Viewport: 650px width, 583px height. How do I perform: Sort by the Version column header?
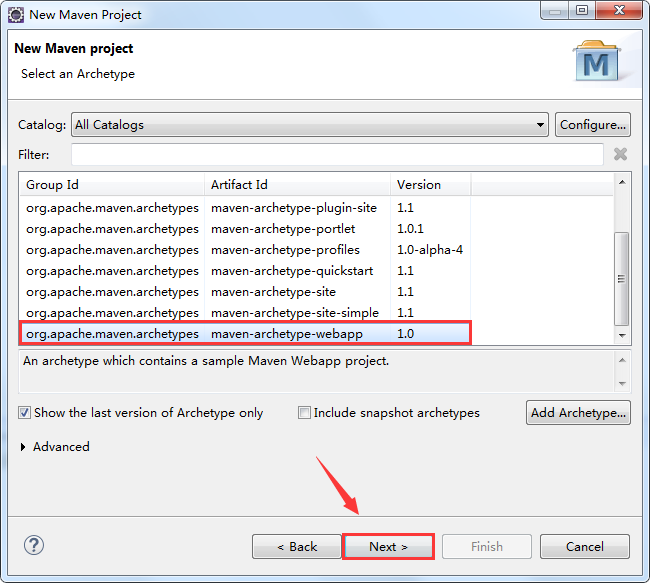tap(430, 185)
